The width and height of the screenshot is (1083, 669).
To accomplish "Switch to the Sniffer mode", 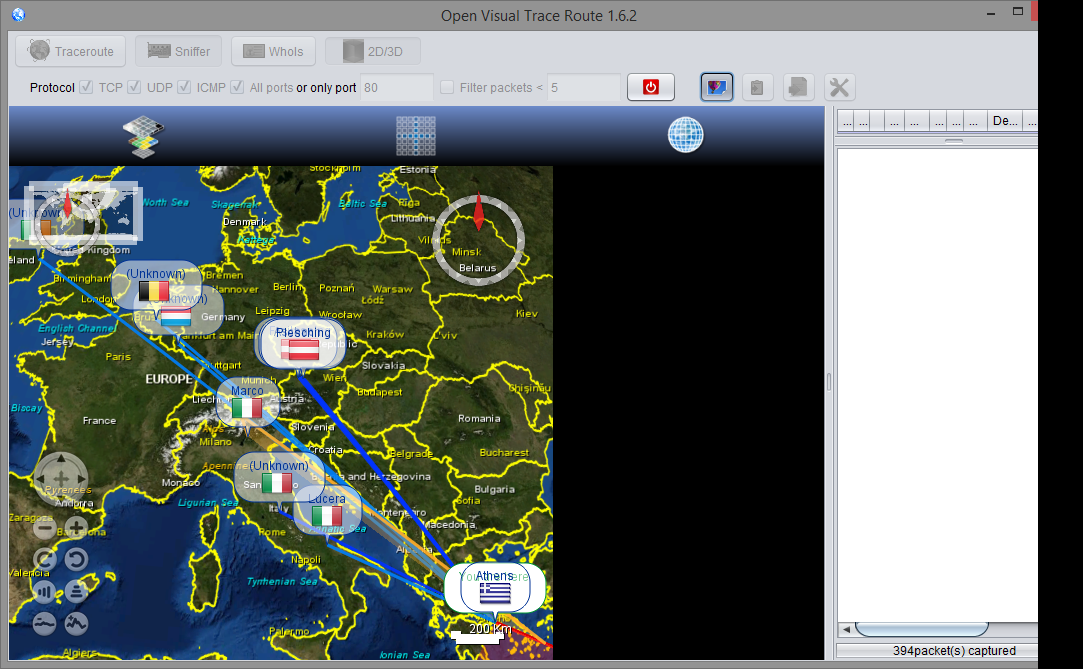I will [179, 52].
